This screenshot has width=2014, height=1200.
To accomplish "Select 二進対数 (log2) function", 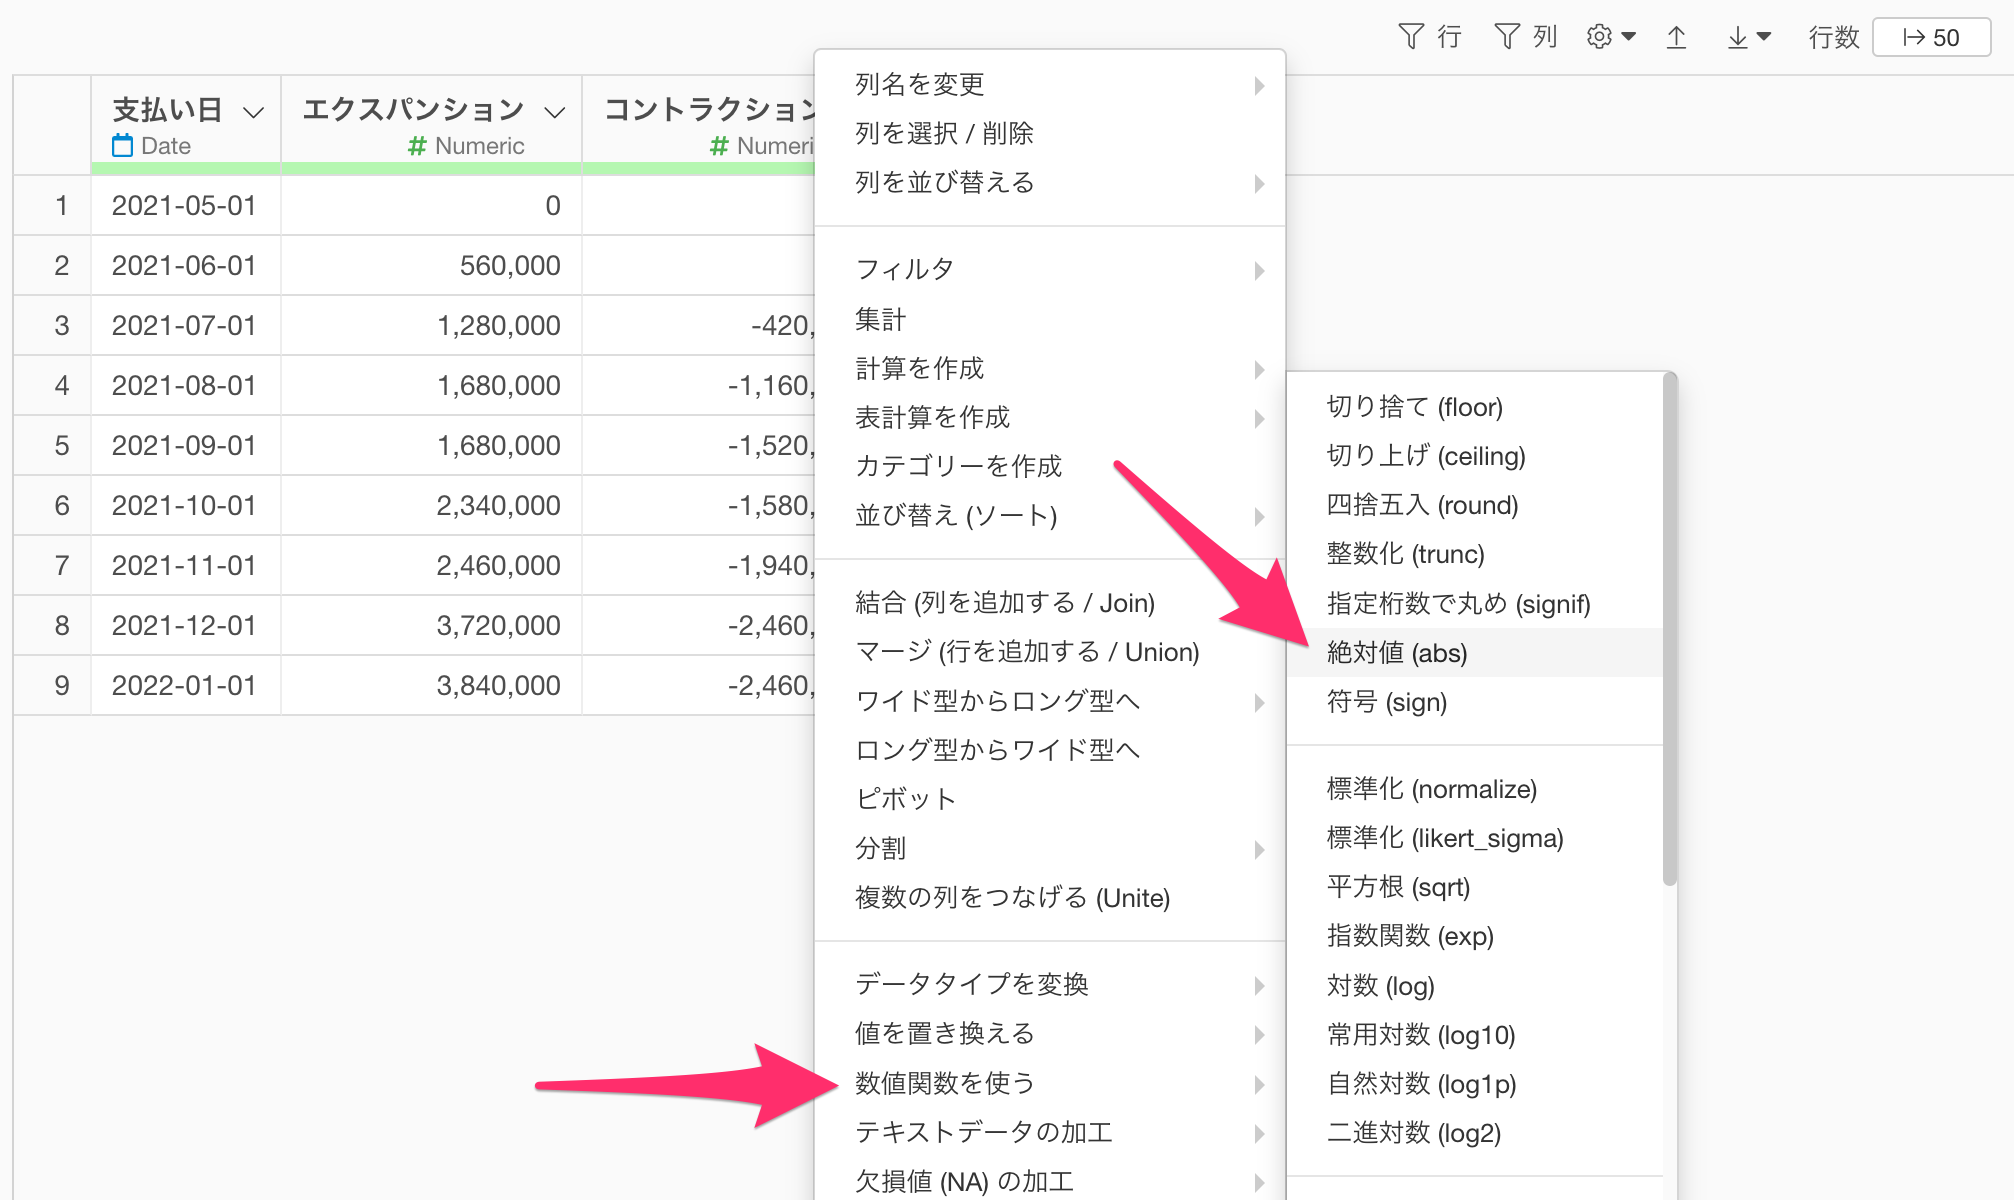I will point(1475,1133).
